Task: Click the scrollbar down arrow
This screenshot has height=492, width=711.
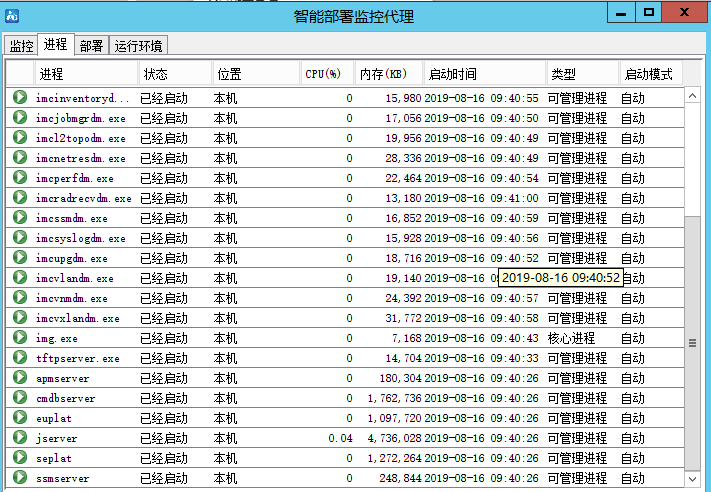Action: tap(692, 479)
